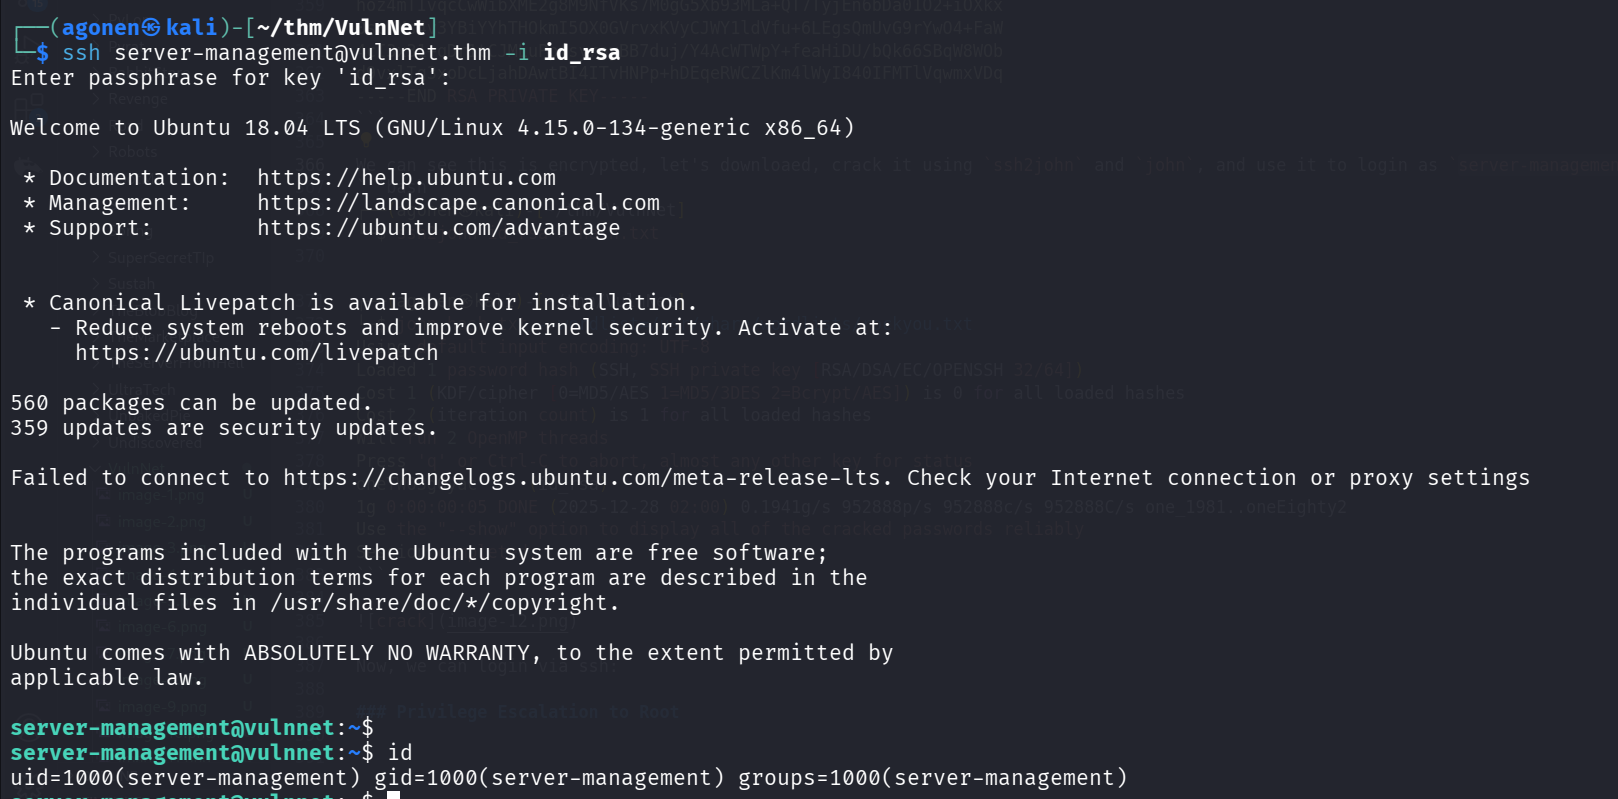1618x799 pixels.
Task: Click the server-management@vulnnet.thm ssh target
Action: point(302,53)
